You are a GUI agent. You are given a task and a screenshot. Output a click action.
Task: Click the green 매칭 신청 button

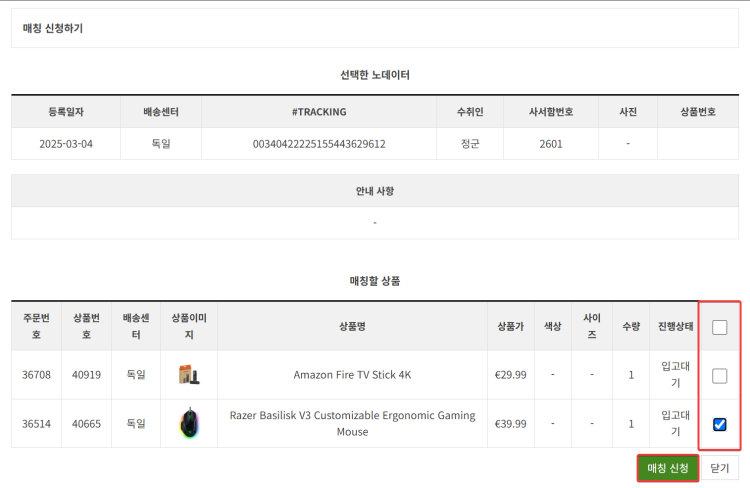pyautogui.click(x=667, y=468)
